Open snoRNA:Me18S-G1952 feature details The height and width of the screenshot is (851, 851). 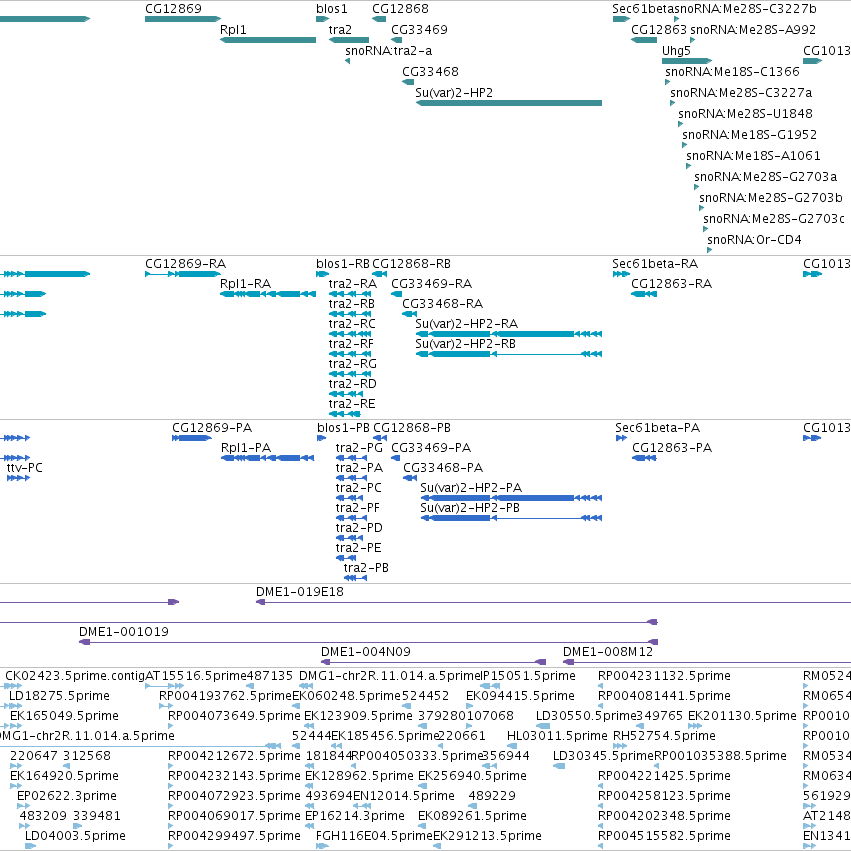(749, 135)
